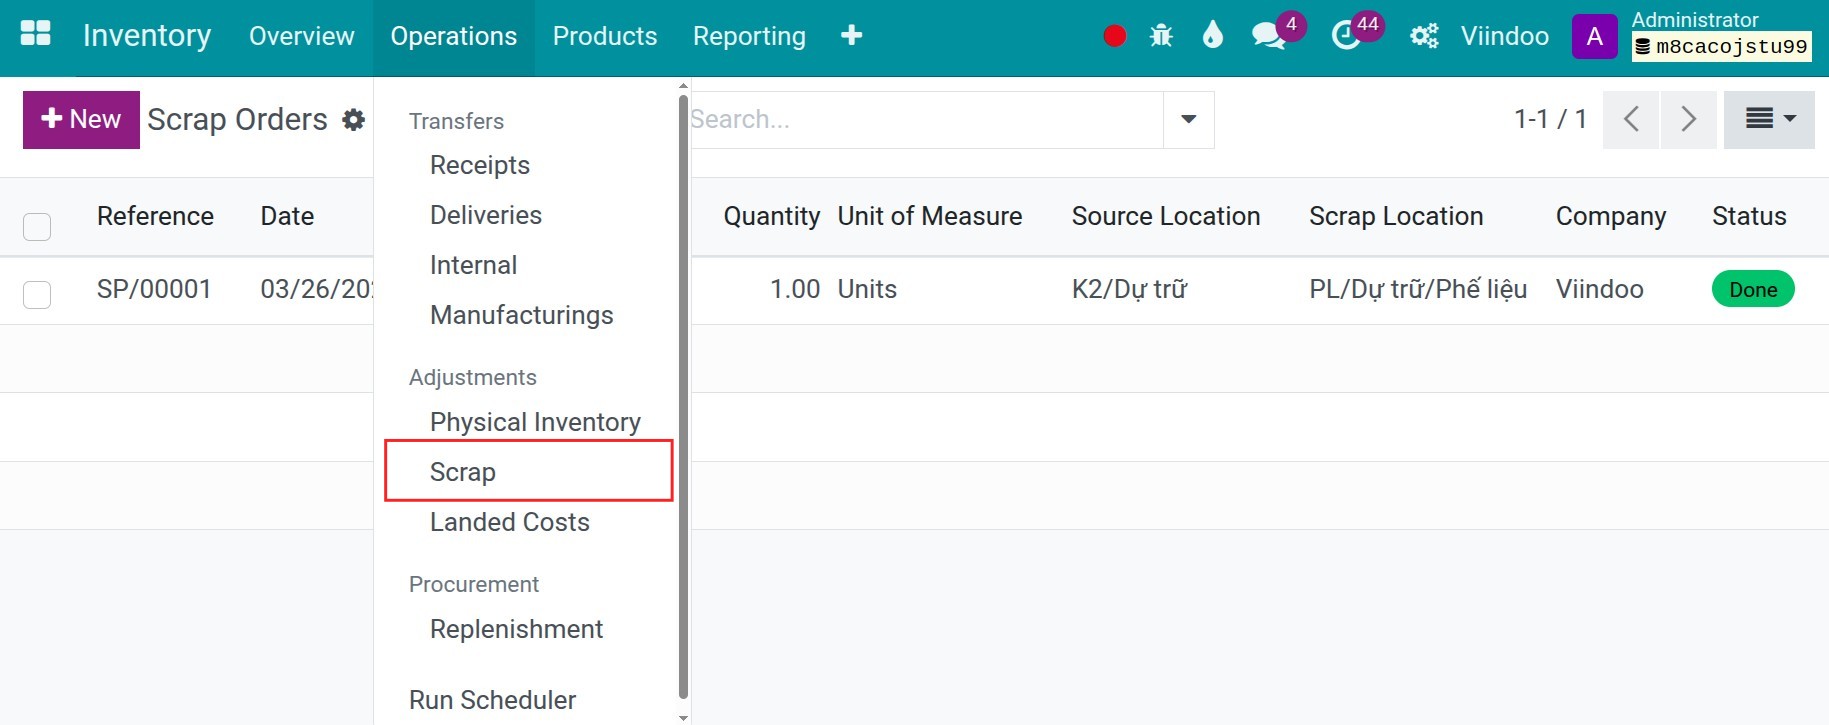
Task: Create a new scrap order
Action: pyautogui.click(x=81, y=119)
